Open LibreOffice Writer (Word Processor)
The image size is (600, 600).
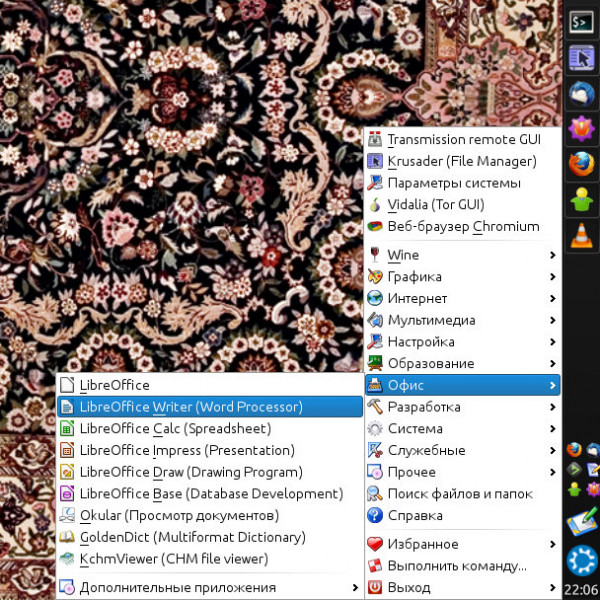(210, 407)
